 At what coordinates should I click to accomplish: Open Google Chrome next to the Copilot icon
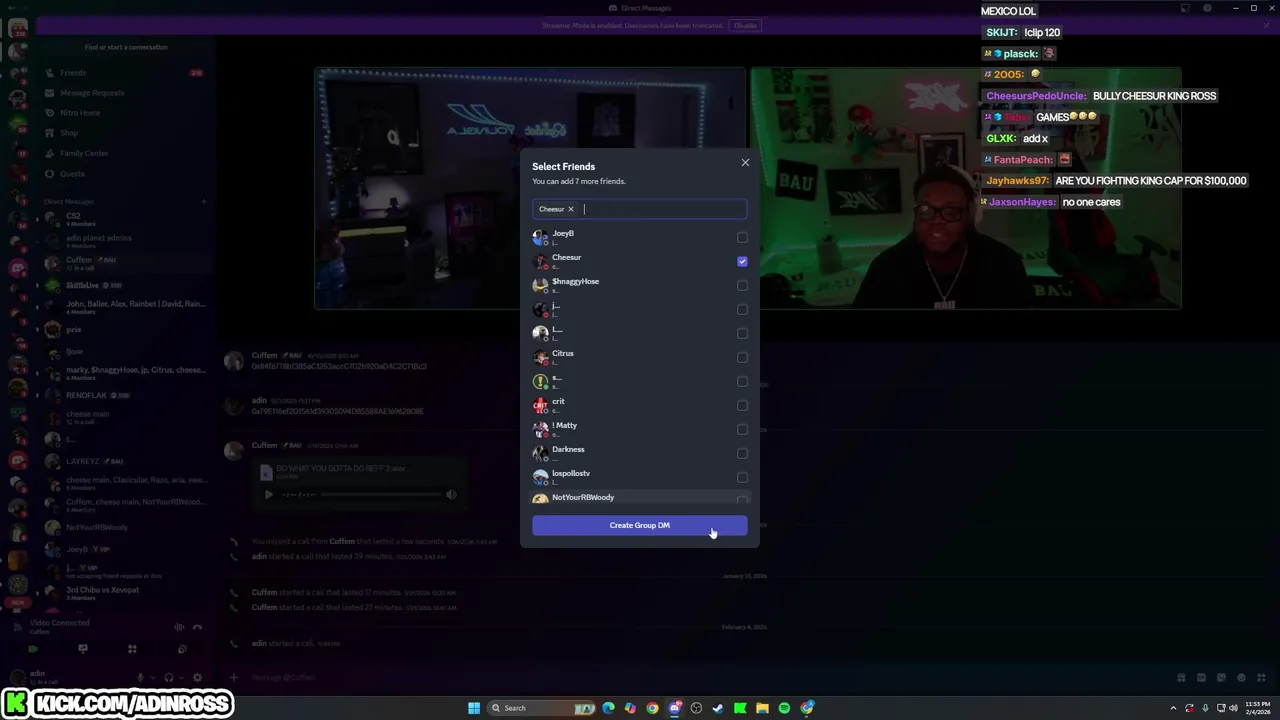pos(652,708)
